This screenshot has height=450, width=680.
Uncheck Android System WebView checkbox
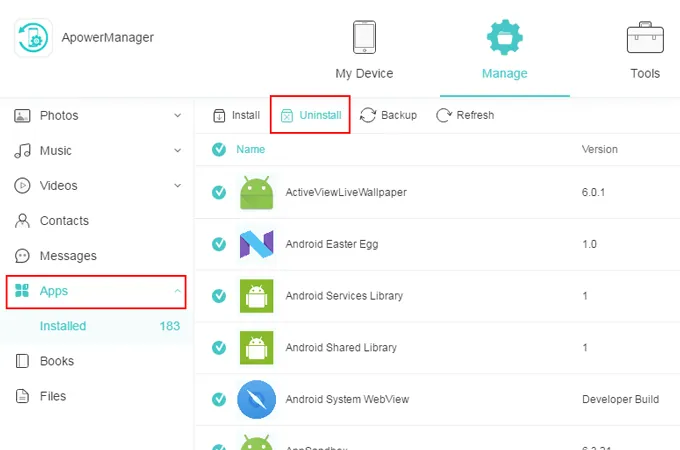pos(219,399)
